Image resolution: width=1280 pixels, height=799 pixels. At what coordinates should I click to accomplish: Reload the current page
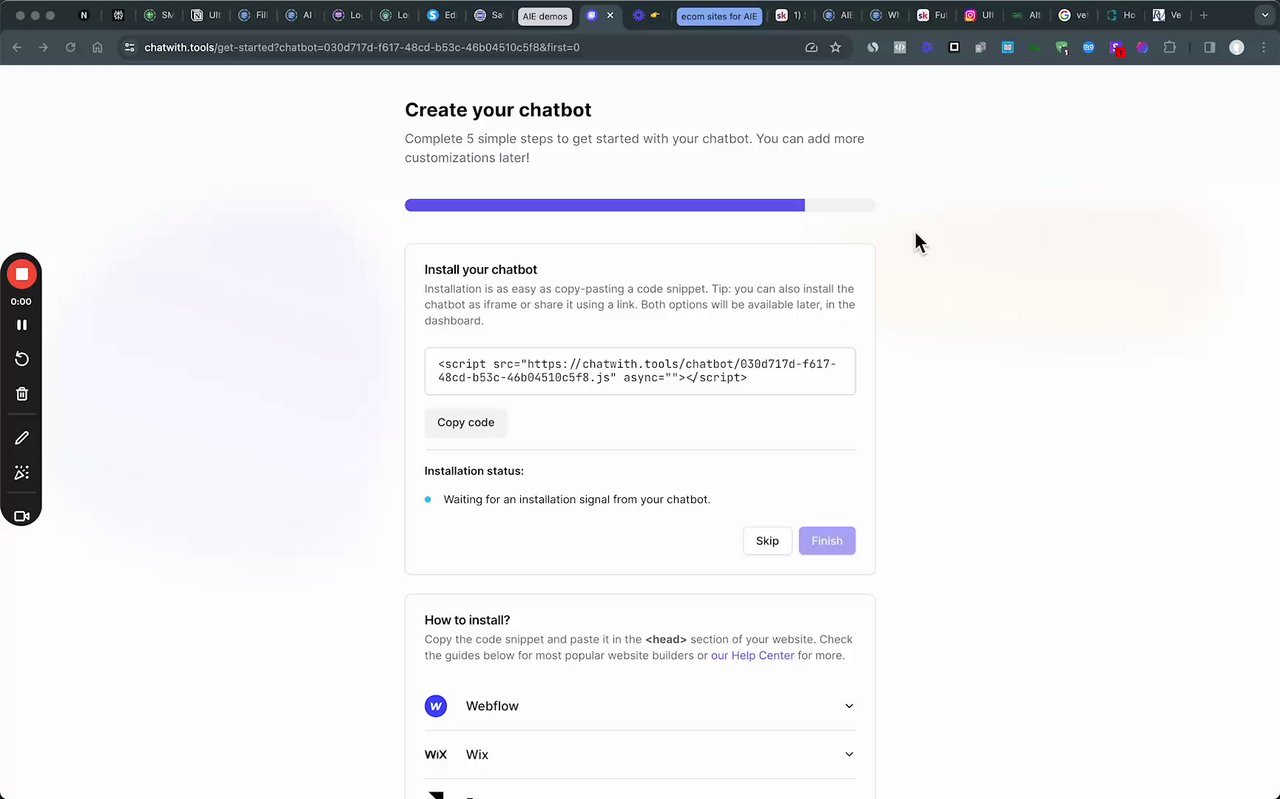(70, 47)
